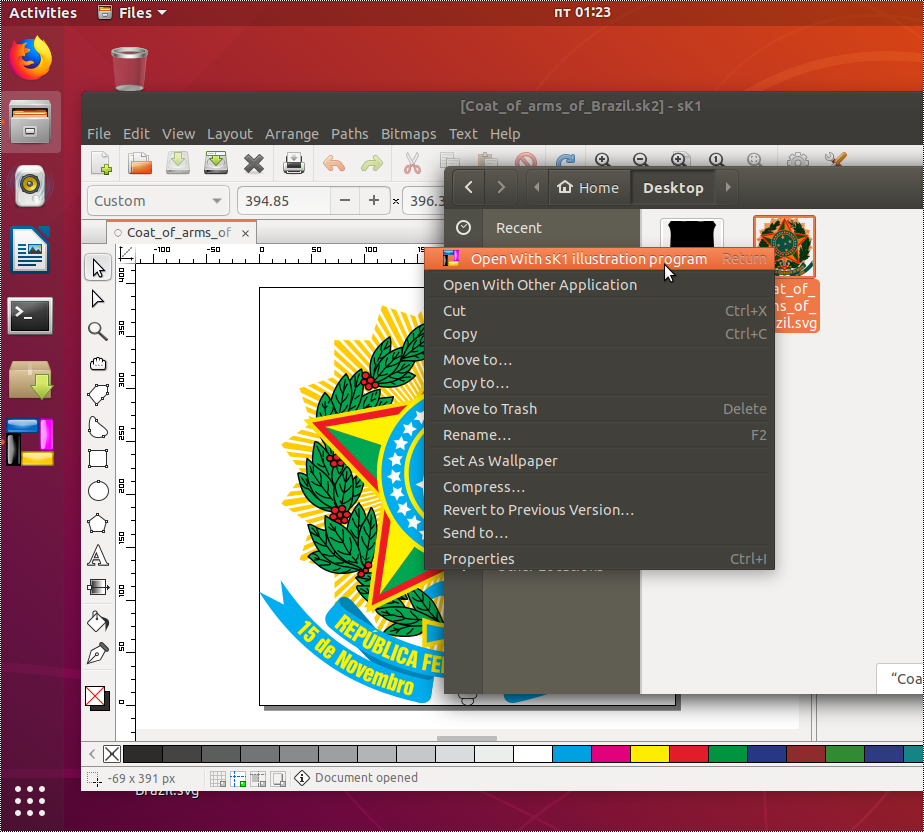Click the Open file folder icon in sK1
This screenshot has width=924, height=832.
click(140, 163)
